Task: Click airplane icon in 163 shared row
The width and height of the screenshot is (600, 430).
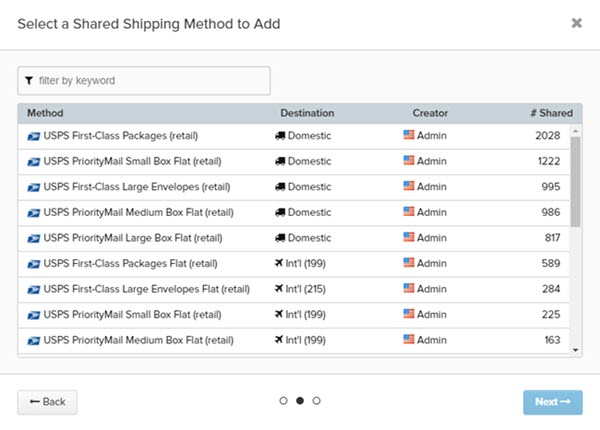Action: (x=279, y=340)
